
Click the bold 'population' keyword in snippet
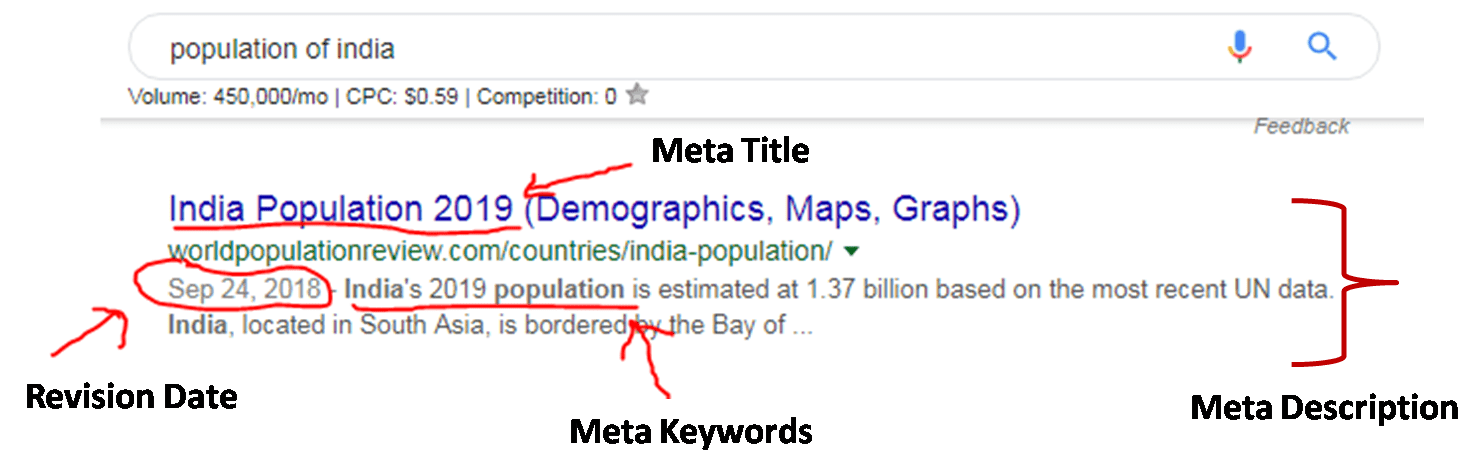[560, 290]
